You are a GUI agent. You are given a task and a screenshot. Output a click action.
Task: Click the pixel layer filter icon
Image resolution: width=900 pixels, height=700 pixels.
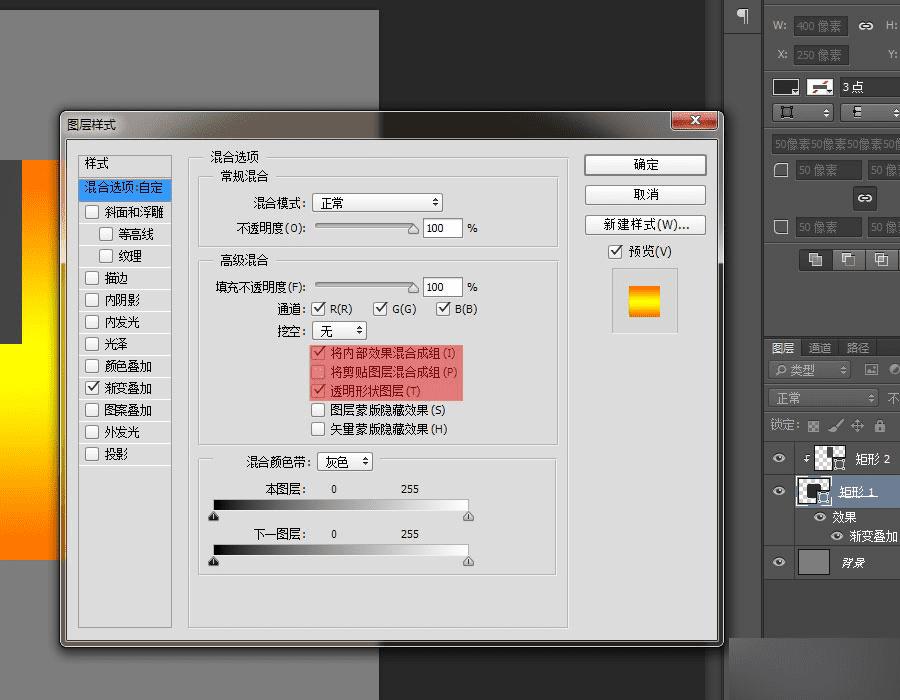click(x=871, y=370)
